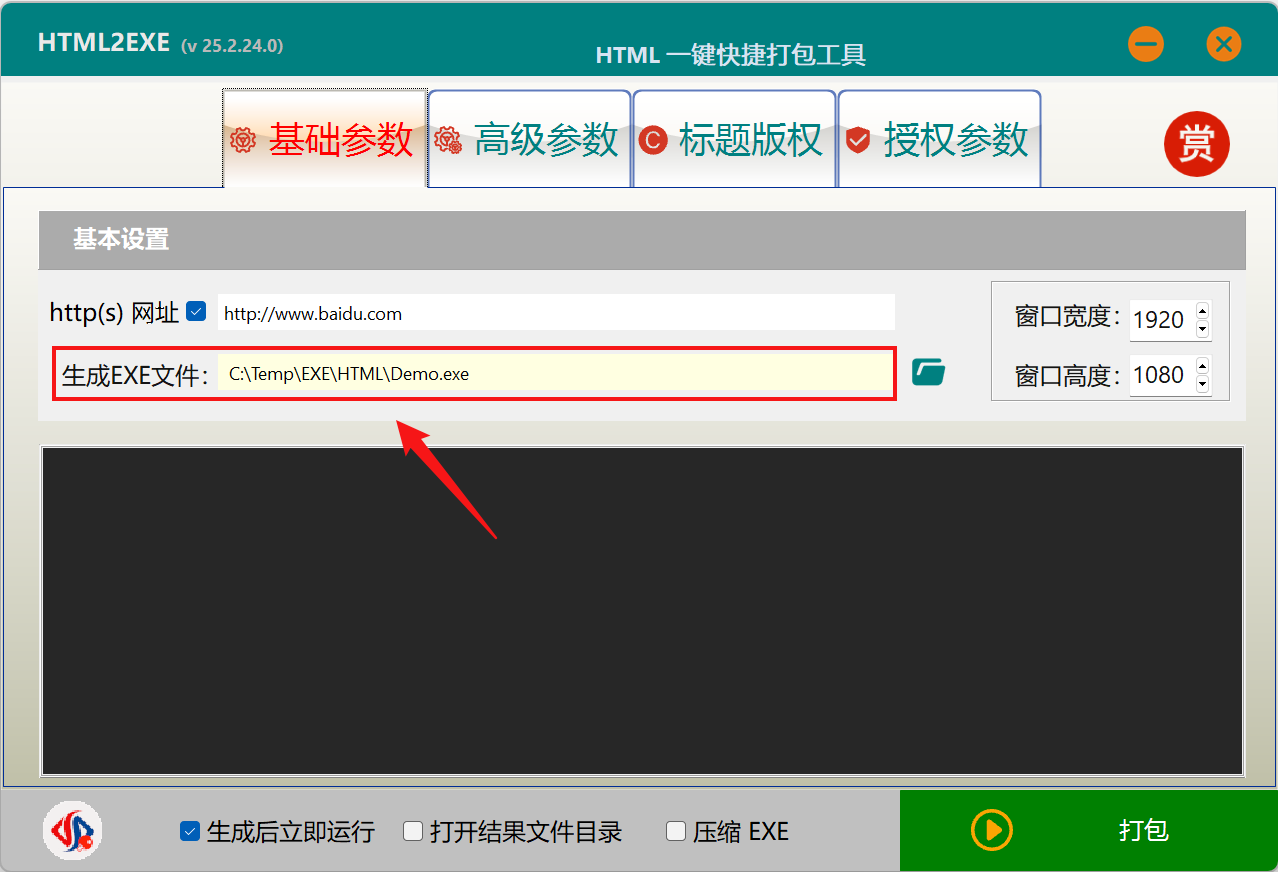Open the 高级参数 tab
The height and width of the screenshot is (872, 1278).
[530, 139]
